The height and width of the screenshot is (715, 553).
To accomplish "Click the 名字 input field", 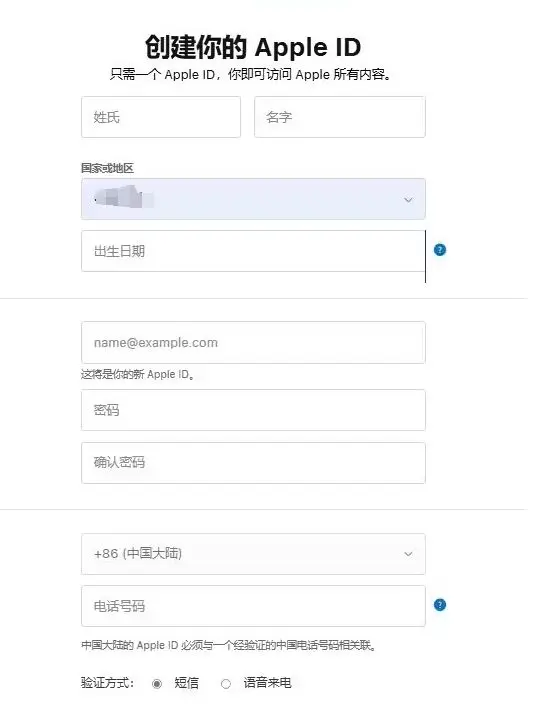I will (x=340, y=117).
